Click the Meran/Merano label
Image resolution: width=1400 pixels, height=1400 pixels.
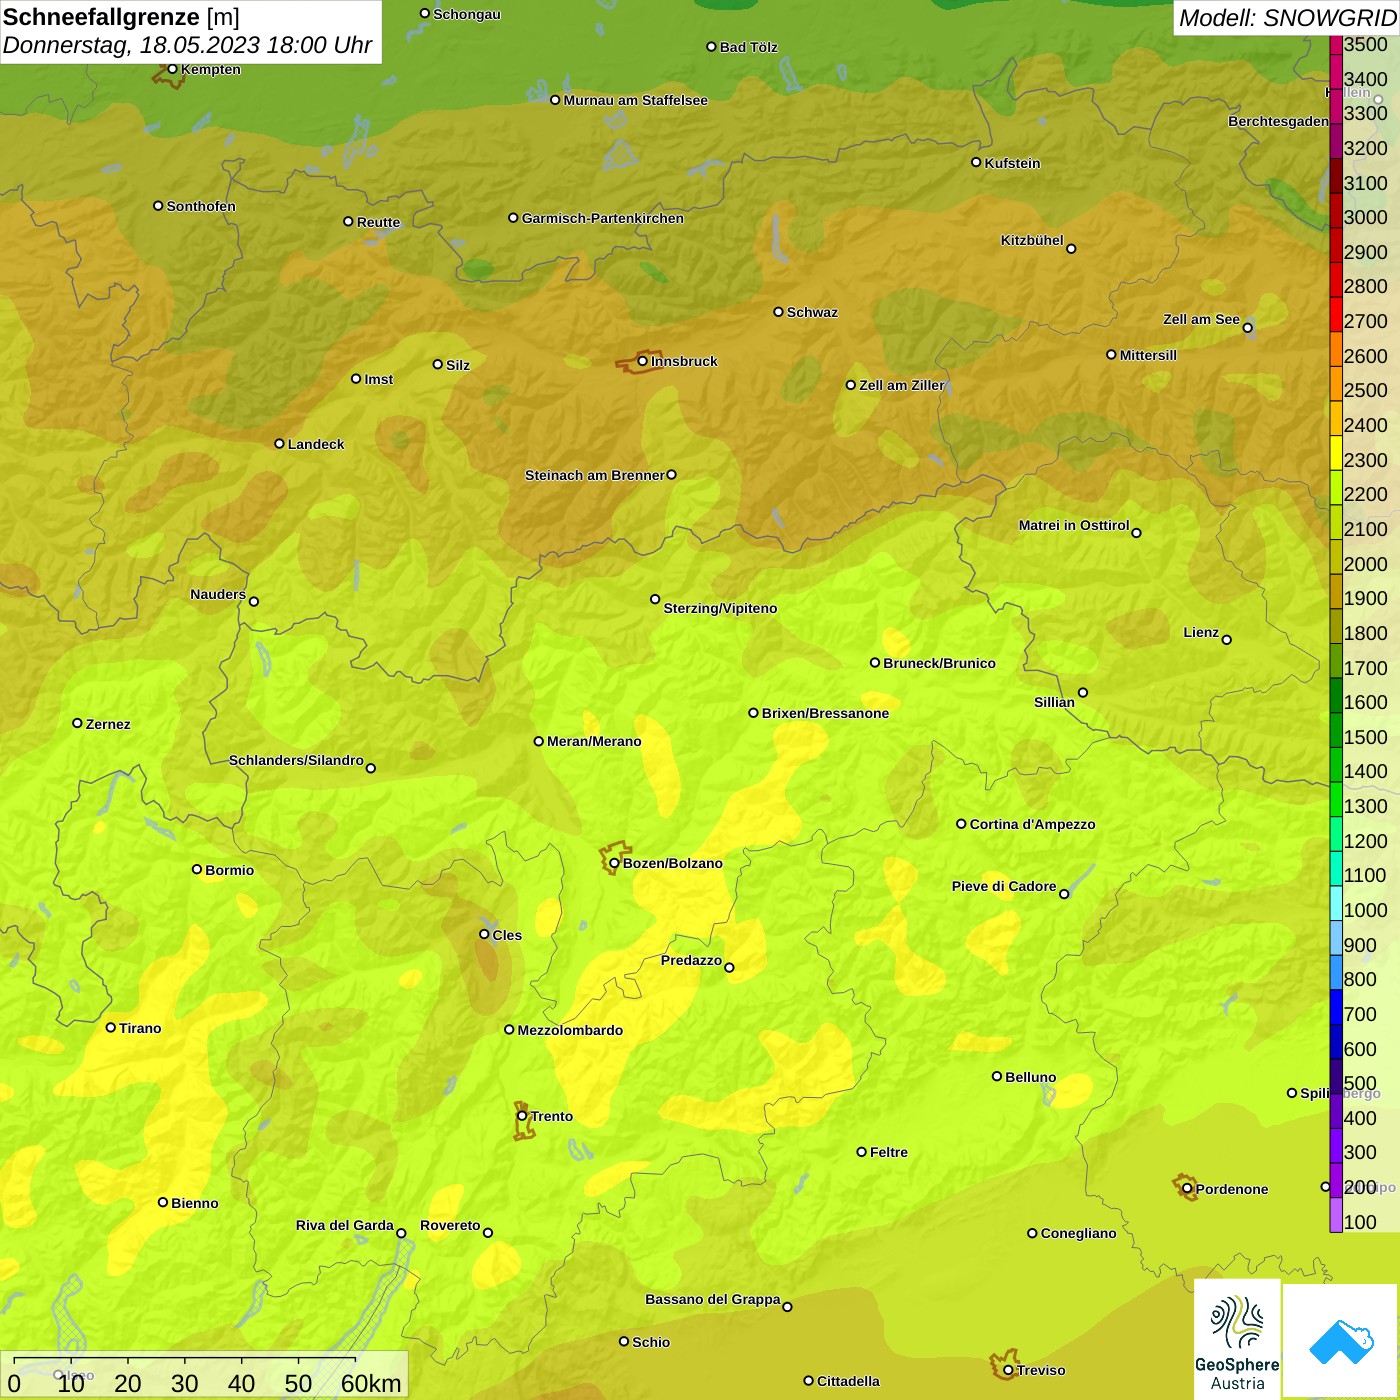tap(594, 741)
